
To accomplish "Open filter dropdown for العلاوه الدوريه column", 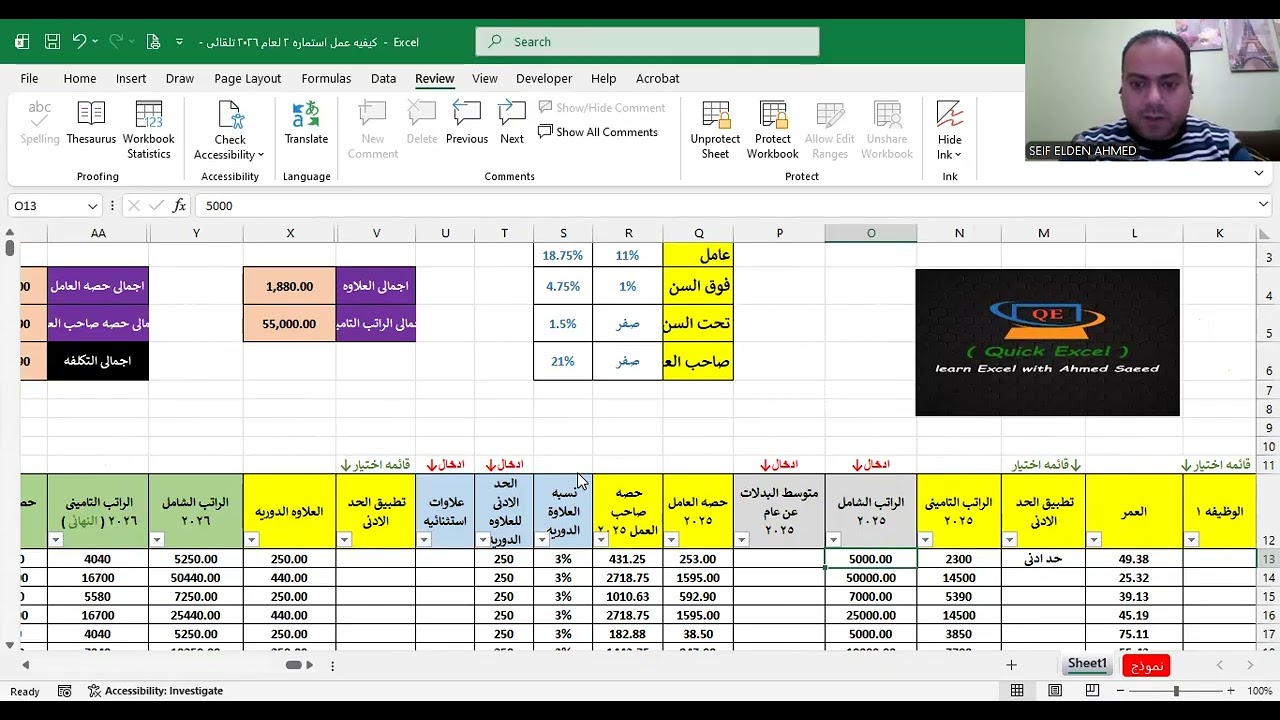I will [252, 540].
